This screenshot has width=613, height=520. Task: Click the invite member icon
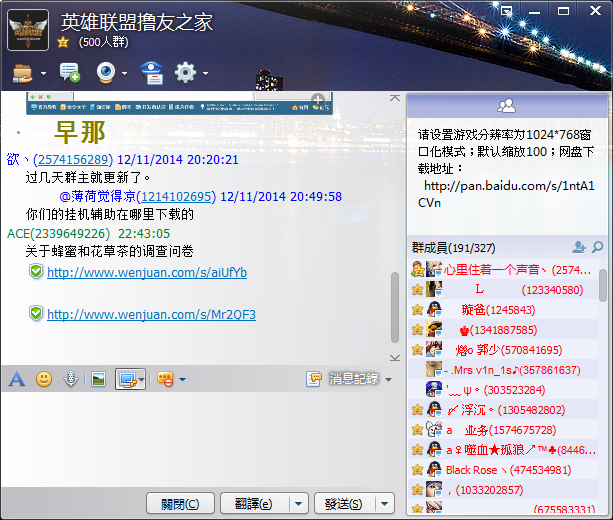(x=579, y=247)
